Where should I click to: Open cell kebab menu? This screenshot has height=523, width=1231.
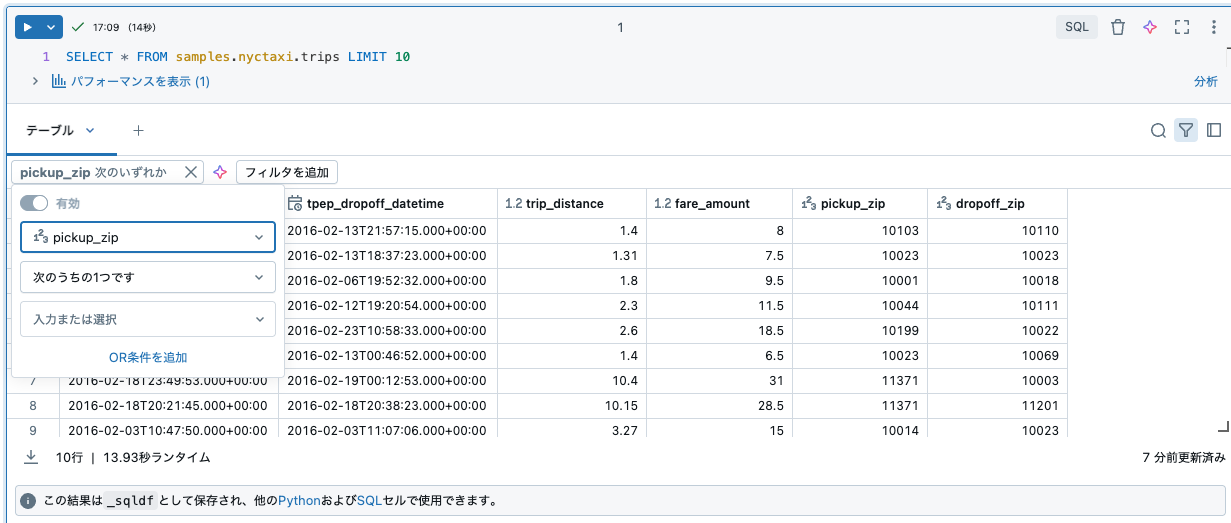[1213, 27]
